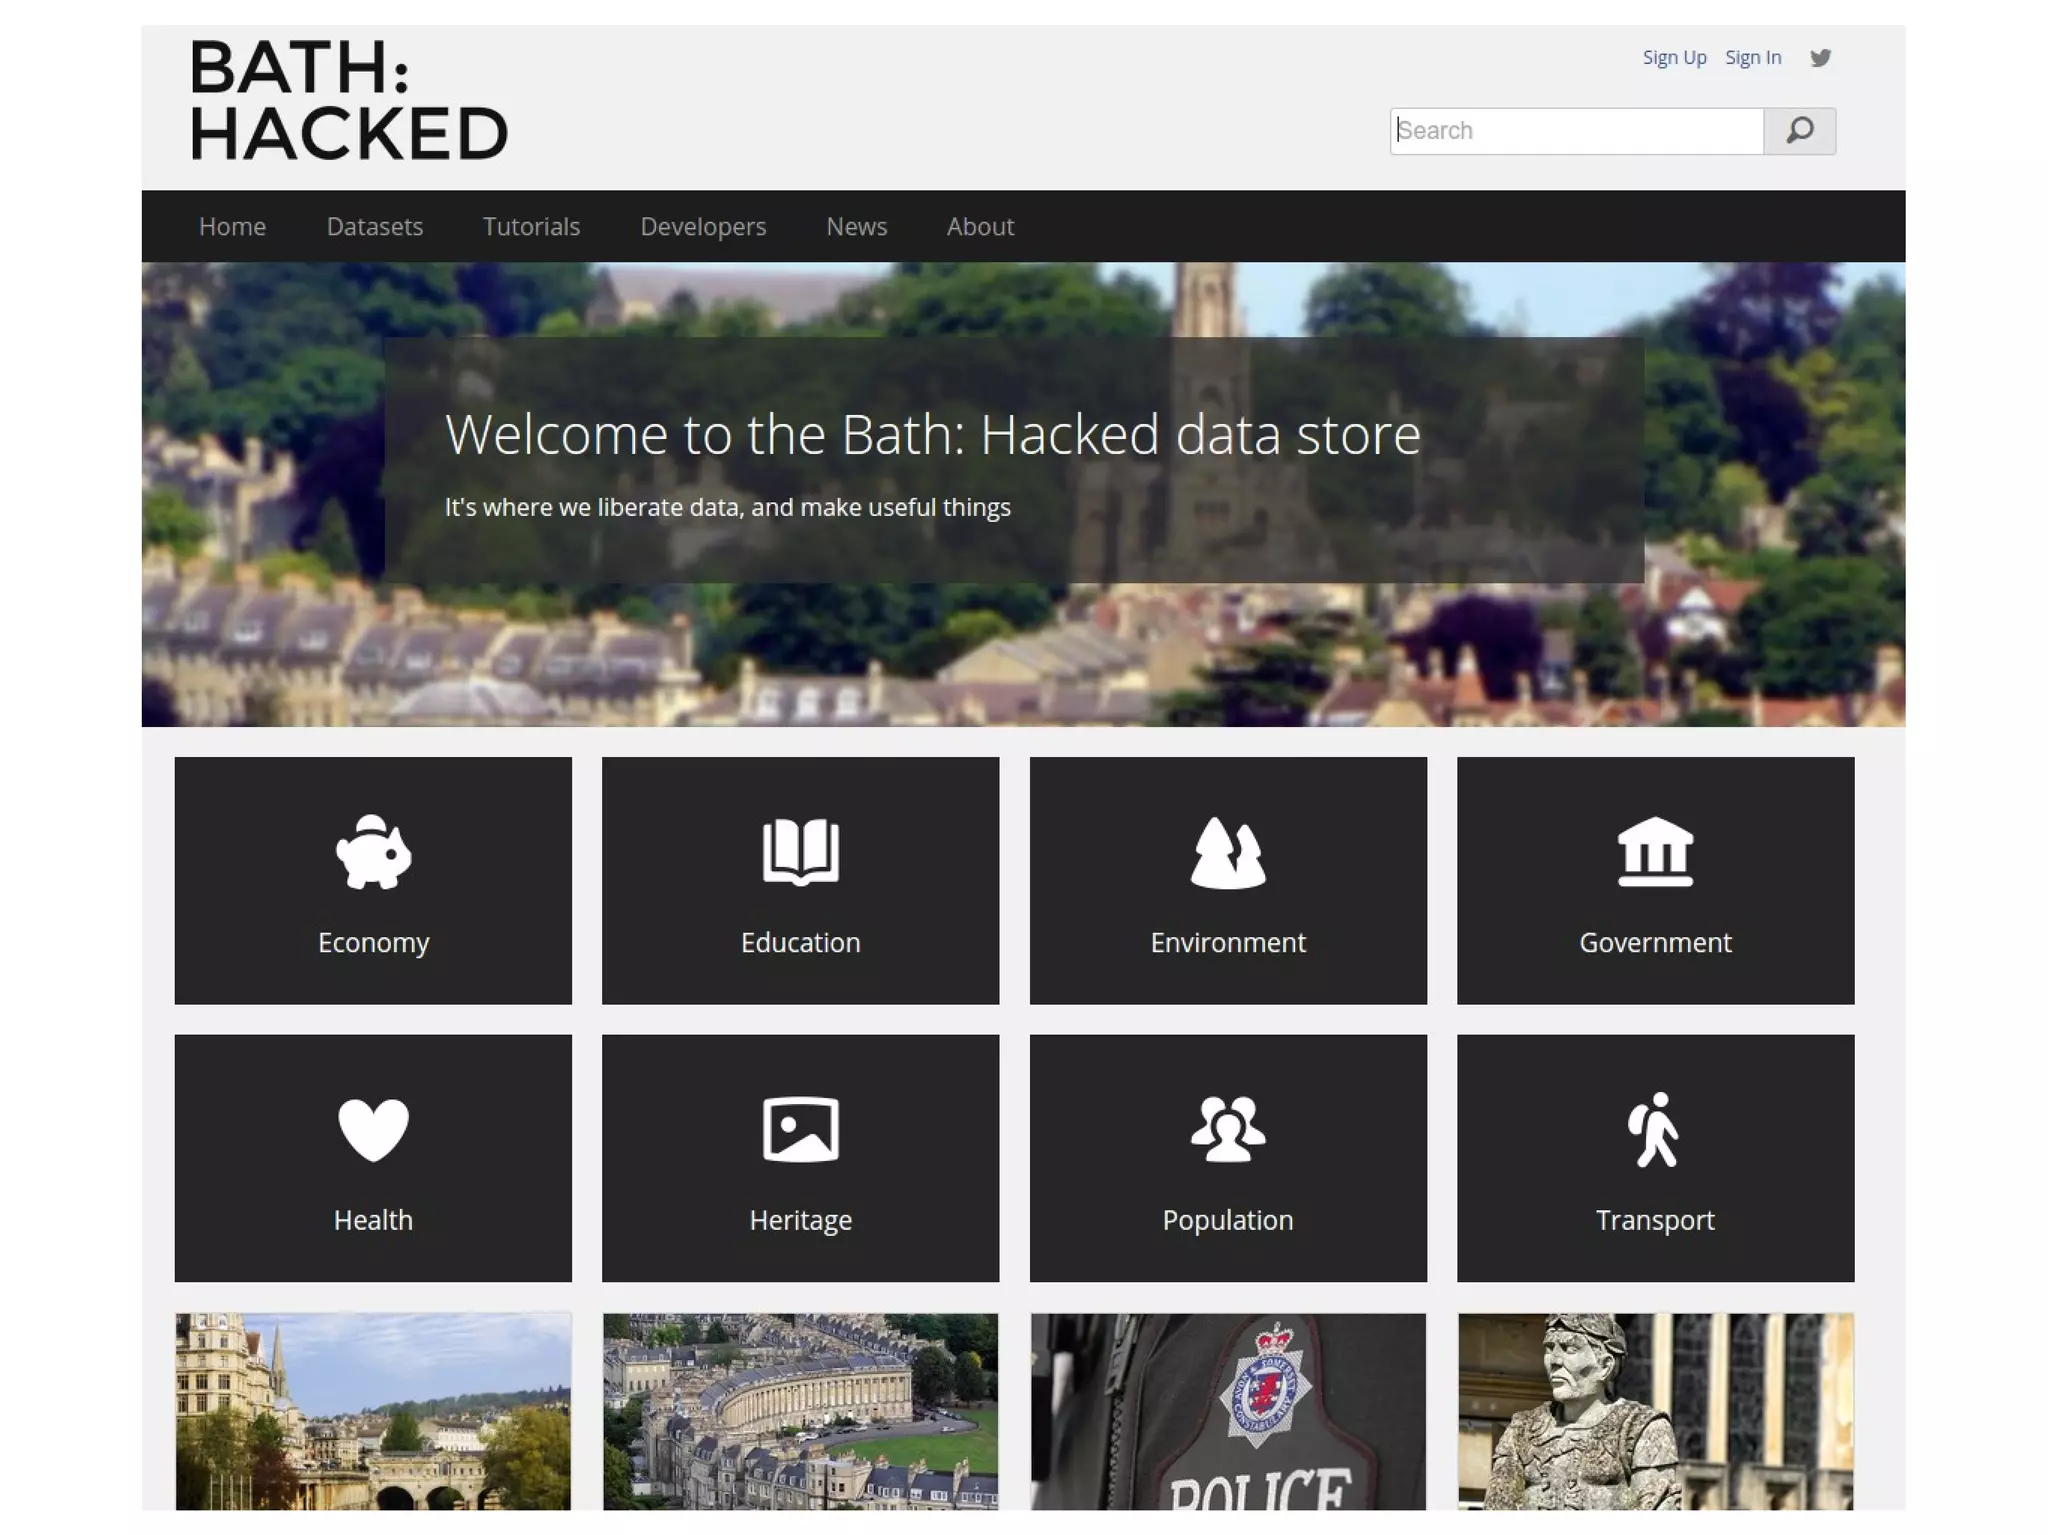The image size is (2048, 1535).
Task: Go to the Datasets menu item
Action: tap(375, 227)
